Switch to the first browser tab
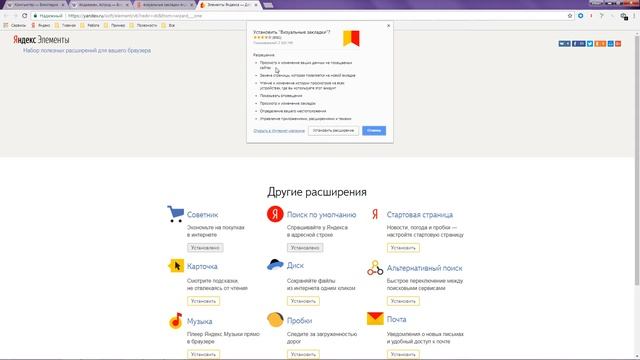 (x=36, y=5)
